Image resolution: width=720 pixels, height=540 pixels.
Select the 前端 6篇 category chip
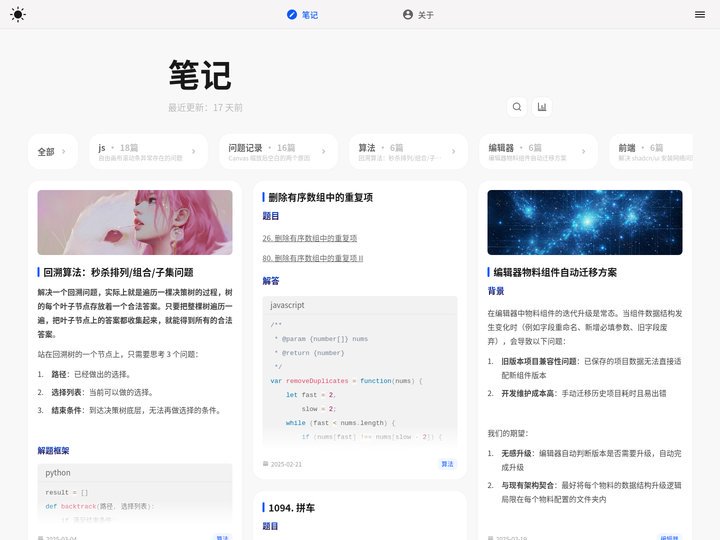tap(651, 152)
